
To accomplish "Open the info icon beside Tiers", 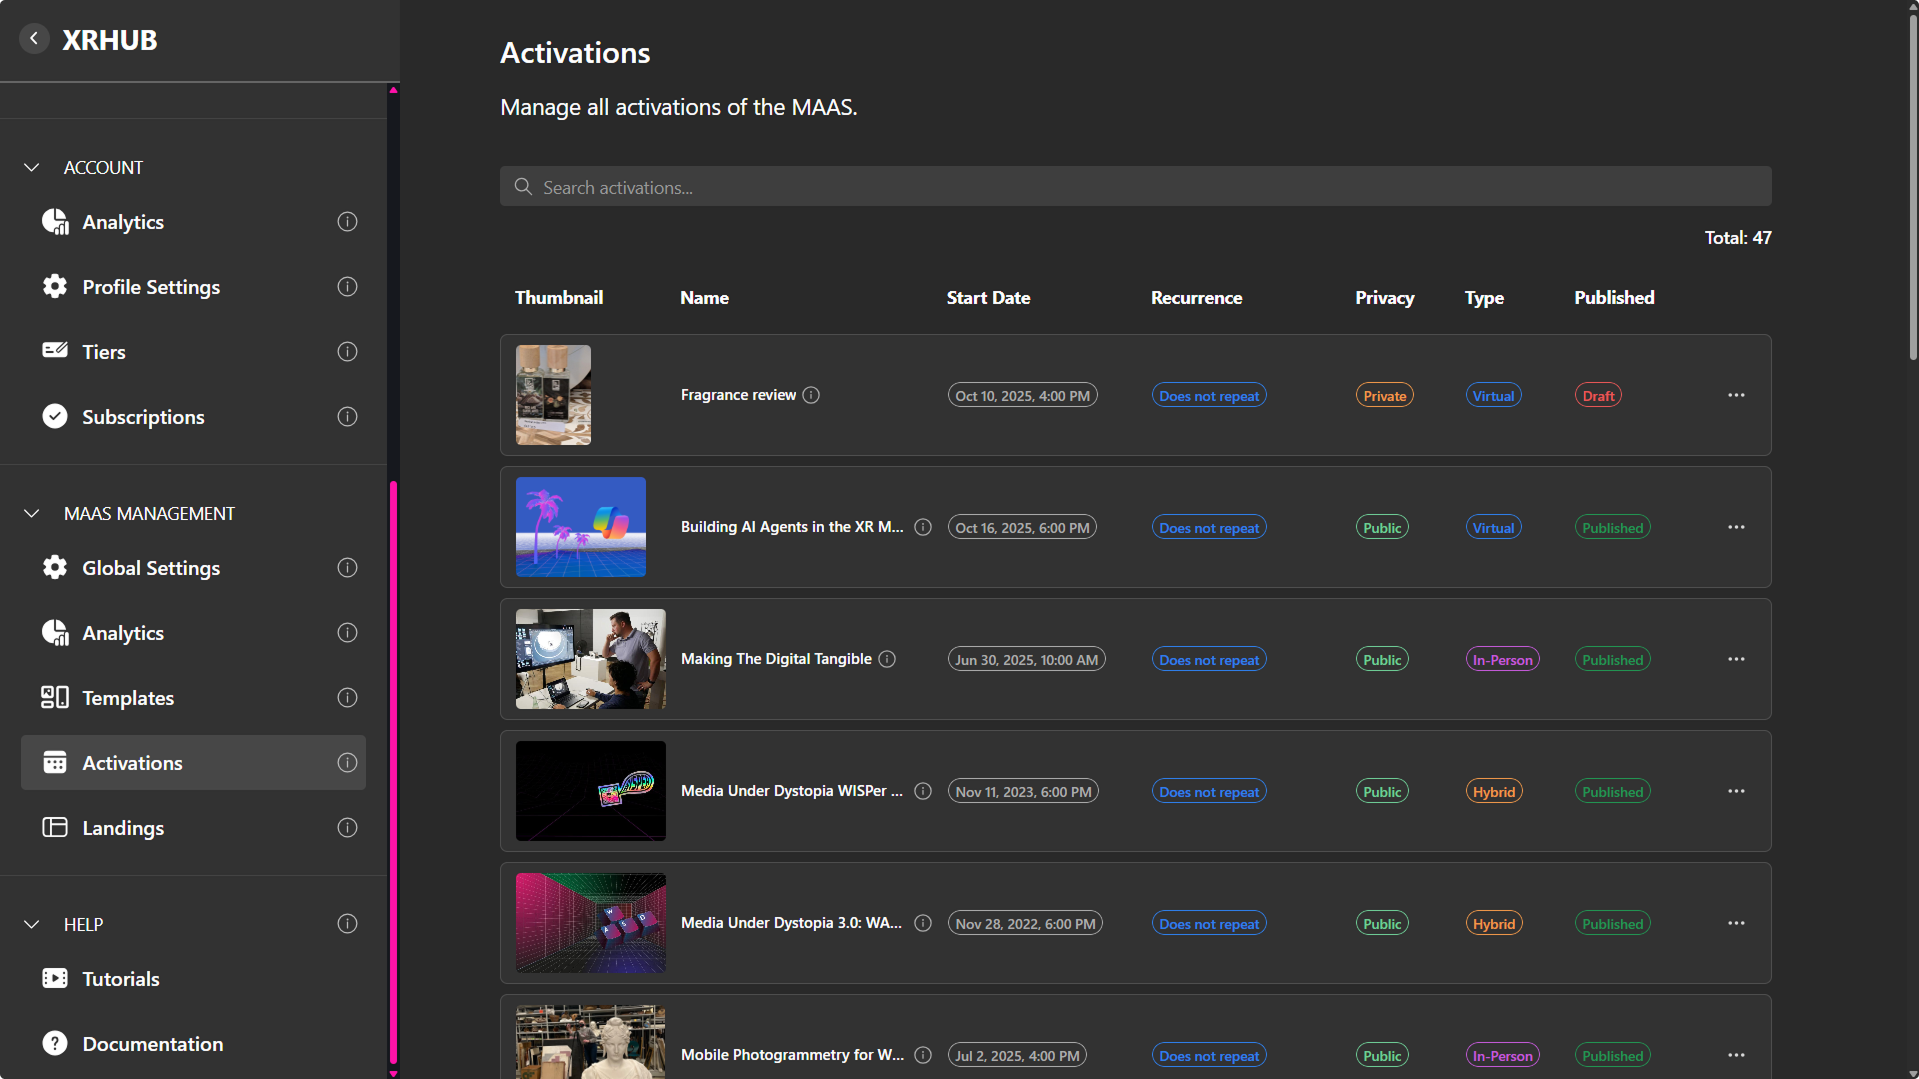I will click(x=347, y=352).
